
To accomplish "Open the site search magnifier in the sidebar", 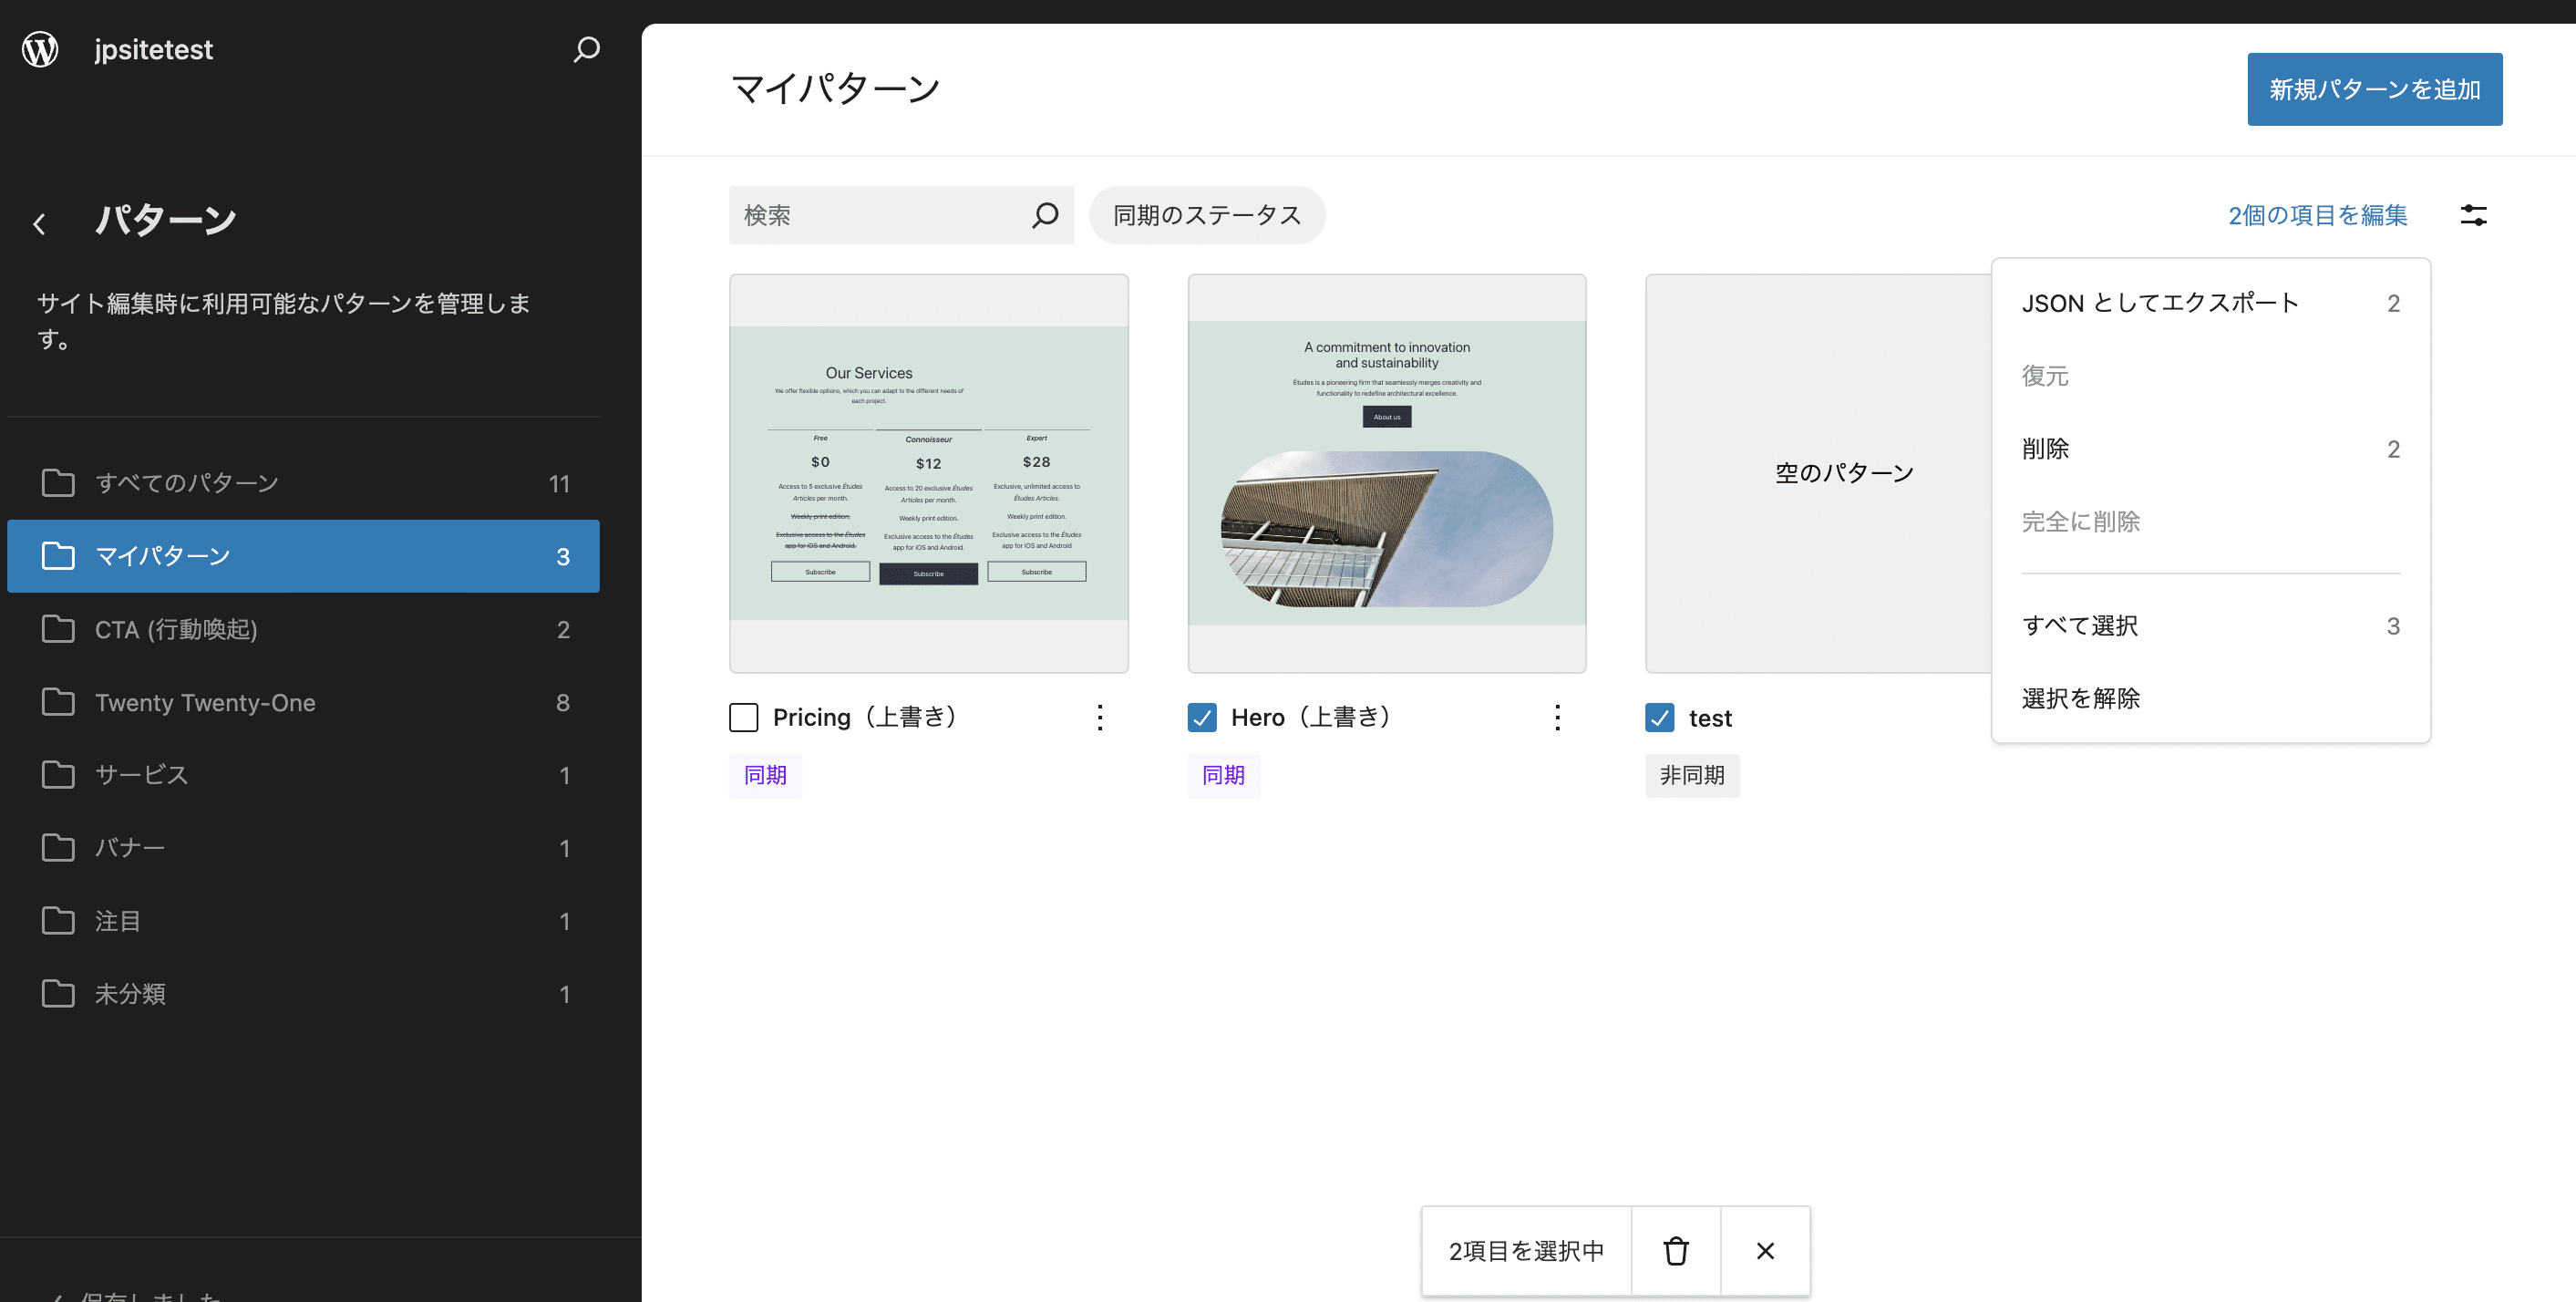I will pyautogui.click(x=586, y=49).
